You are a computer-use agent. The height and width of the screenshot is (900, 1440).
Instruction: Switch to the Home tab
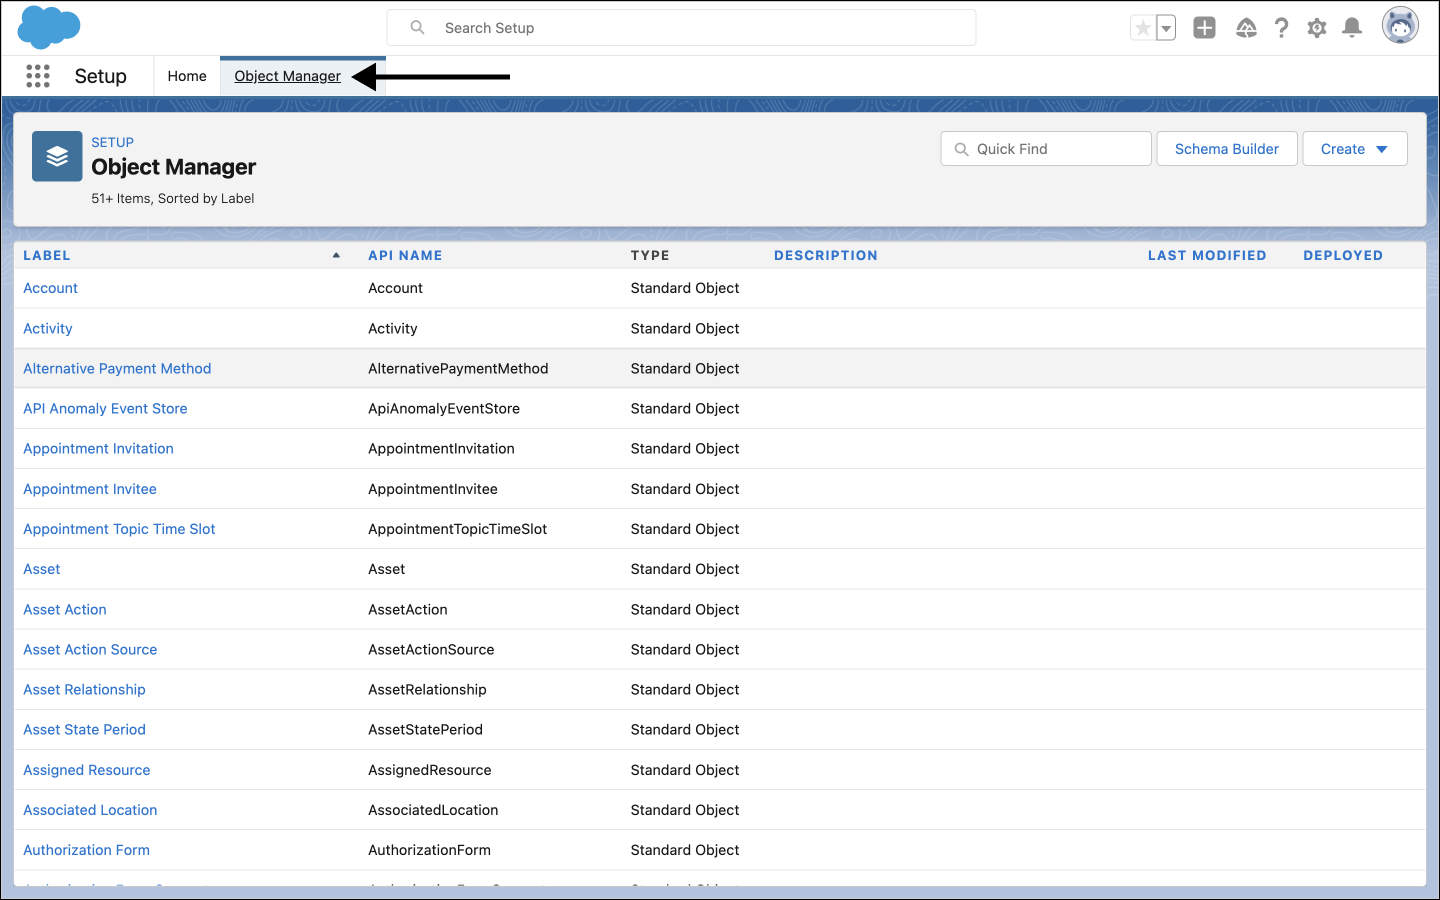coord(187,76)
